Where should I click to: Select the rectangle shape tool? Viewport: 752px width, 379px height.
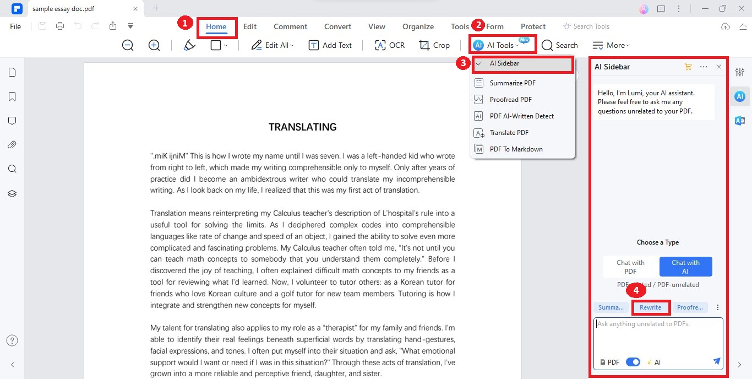point(216,45)
